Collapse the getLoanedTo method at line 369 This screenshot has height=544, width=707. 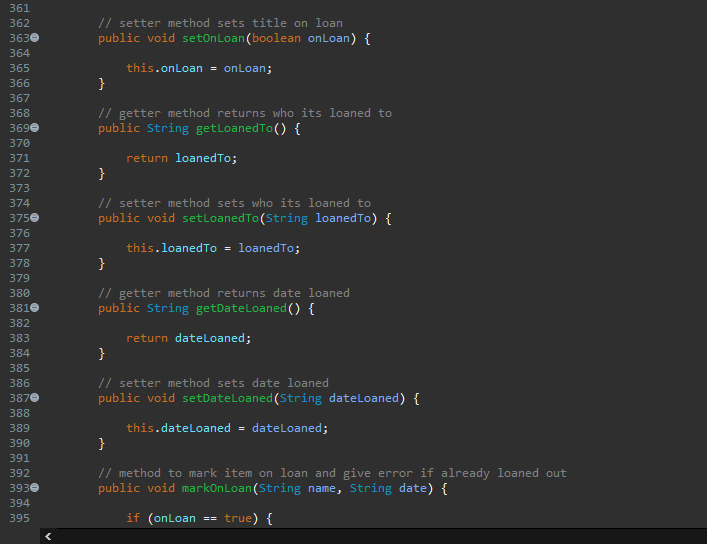coord(35,128)
